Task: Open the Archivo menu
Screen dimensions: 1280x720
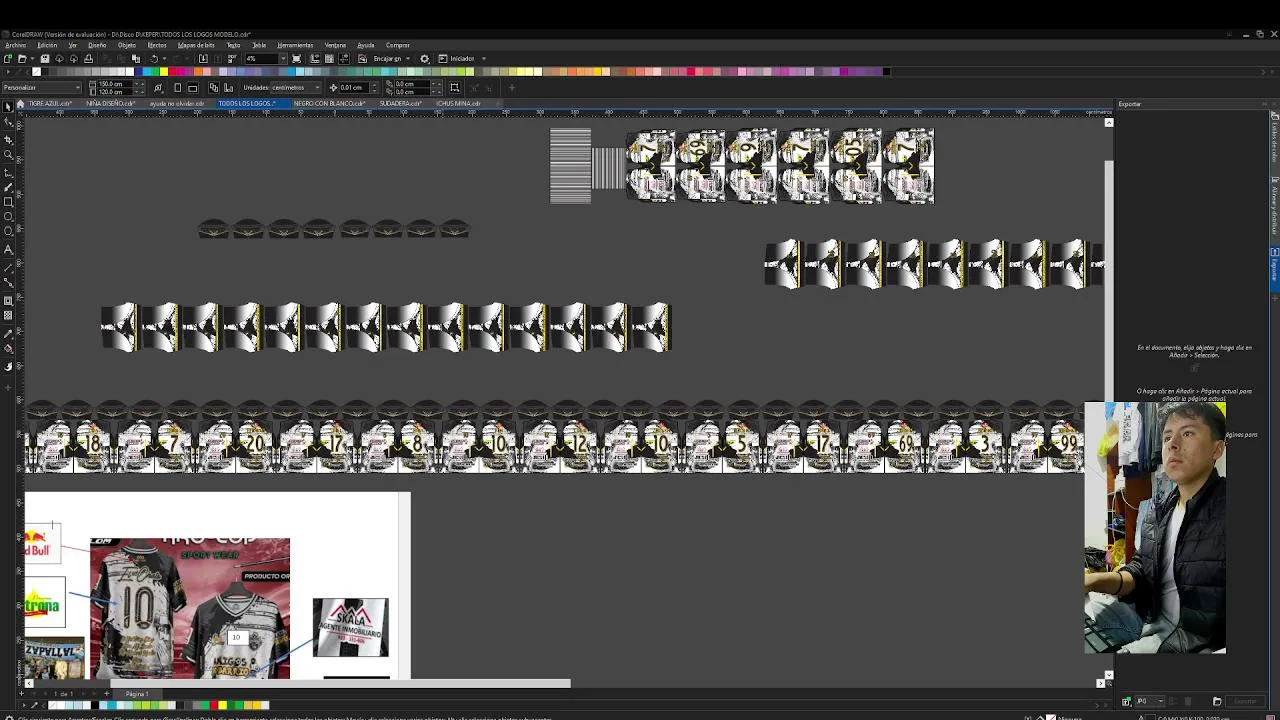Action: tap(15, 45)
